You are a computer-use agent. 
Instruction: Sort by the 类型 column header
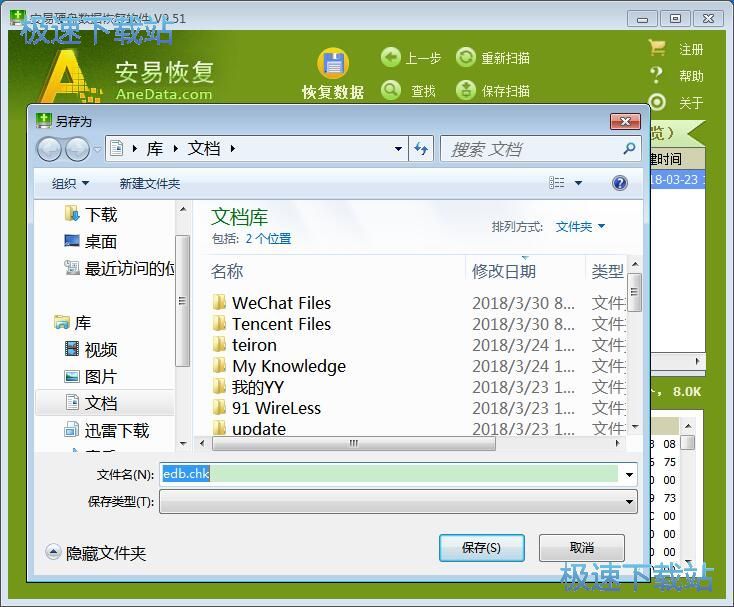tap(607, 271)
